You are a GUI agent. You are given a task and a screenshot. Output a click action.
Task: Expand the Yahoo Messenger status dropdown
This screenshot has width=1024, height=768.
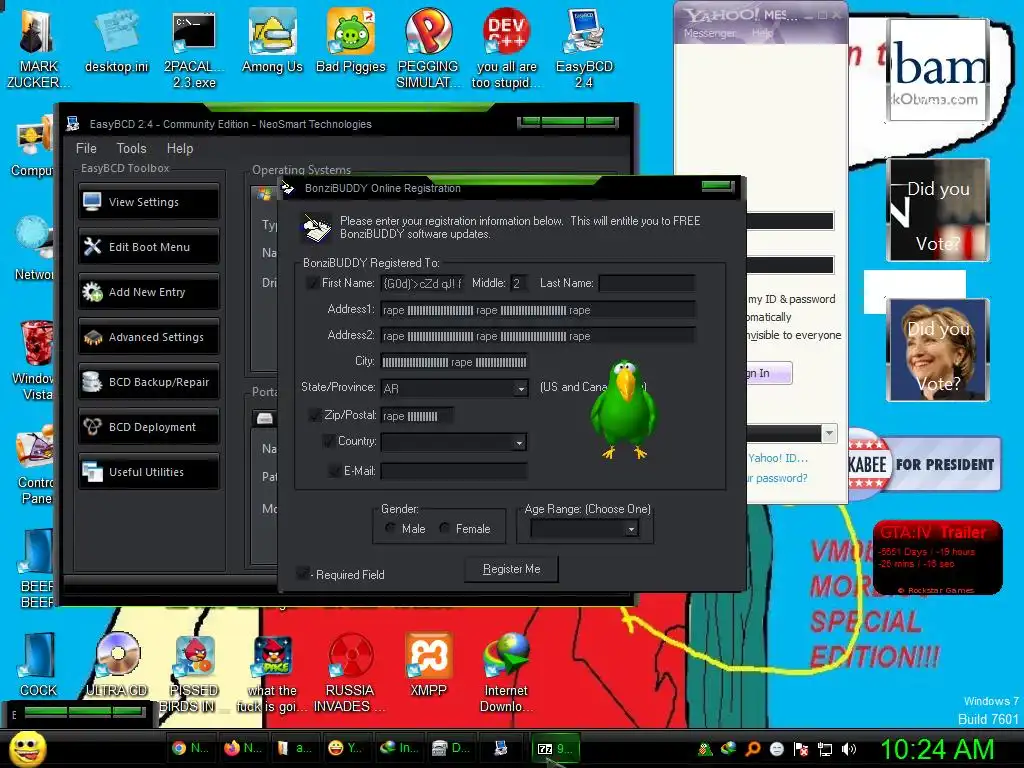click(x=829, y=433)
